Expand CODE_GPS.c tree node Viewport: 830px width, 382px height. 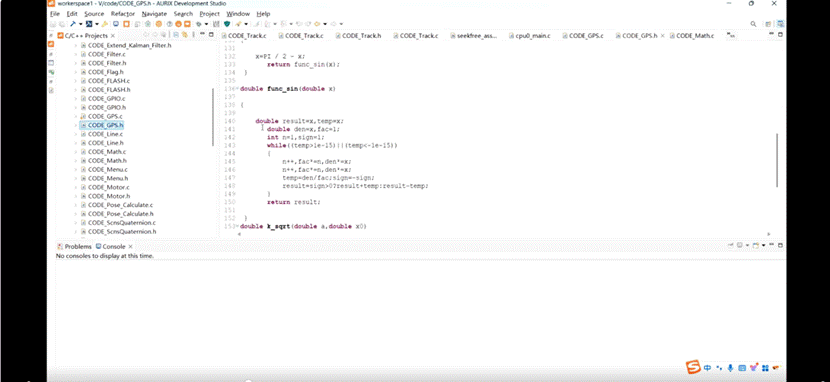coord(75,116)
